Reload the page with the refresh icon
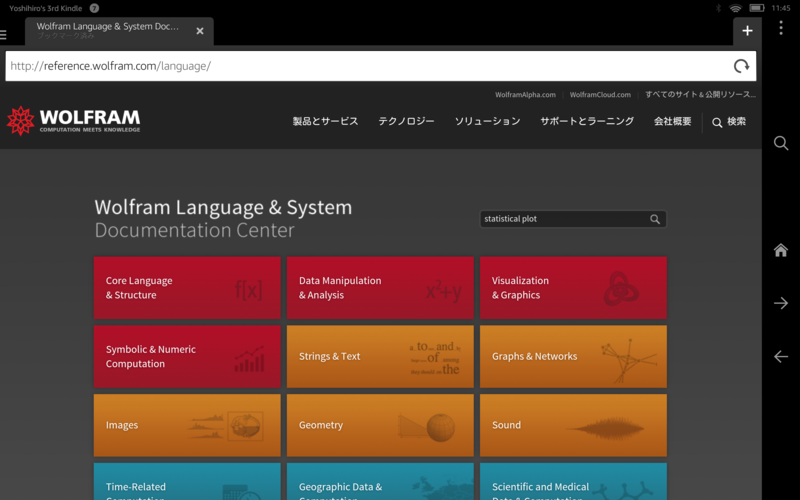The width and height of the screenshot is (800, 500). [x=741, y=66]
